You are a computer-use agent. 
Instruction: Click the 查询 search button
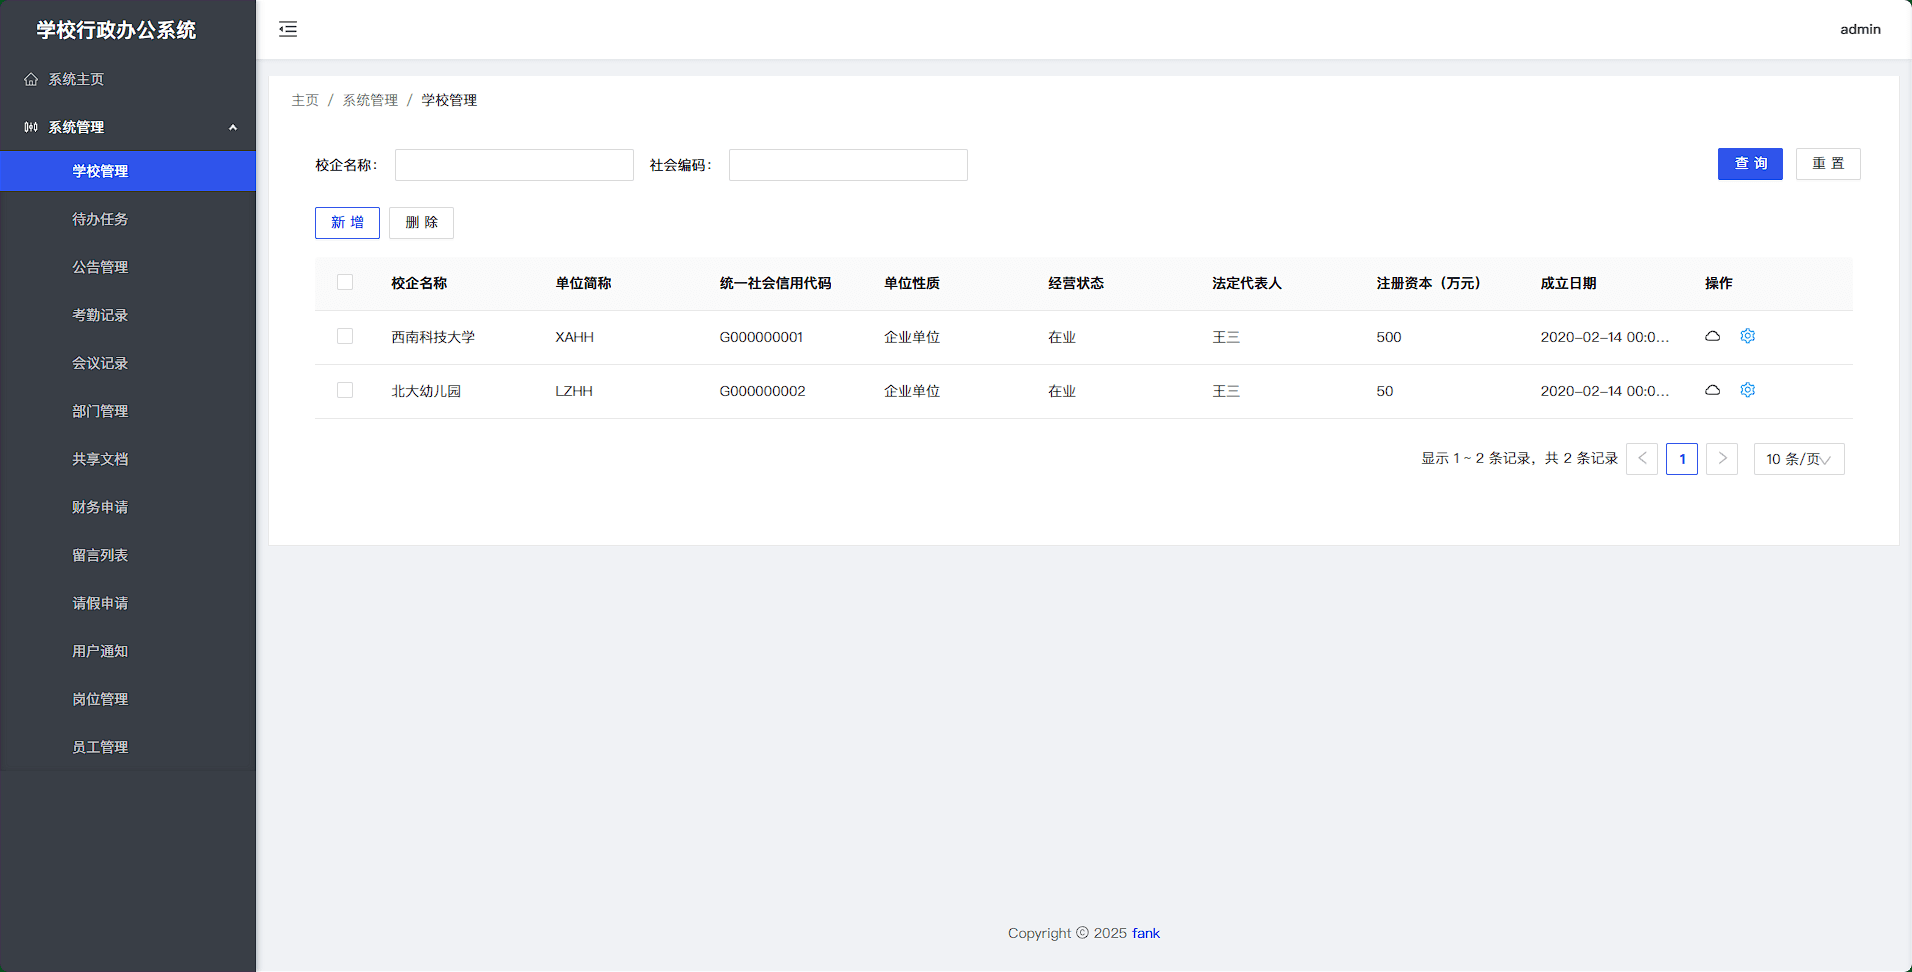click(1749, 164)
